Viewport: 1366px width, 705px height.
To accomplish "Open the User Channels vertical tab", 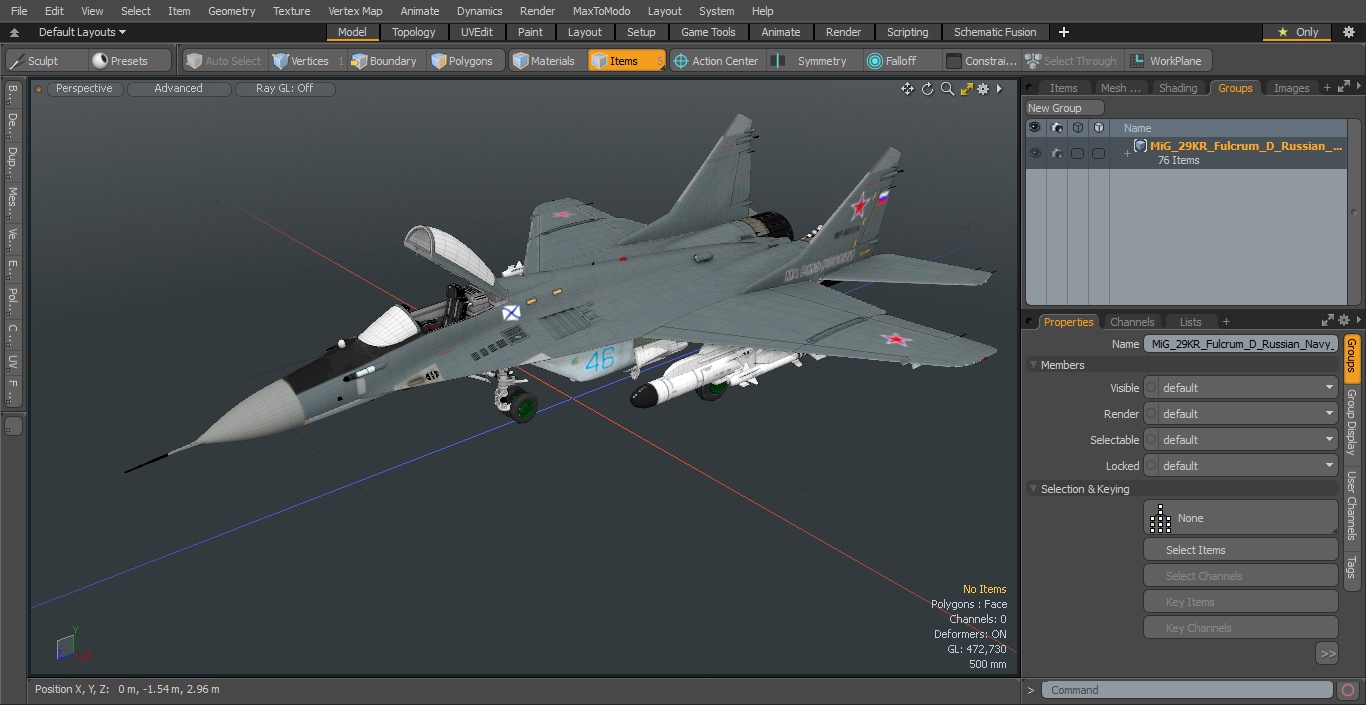I will click(1351, 505).
